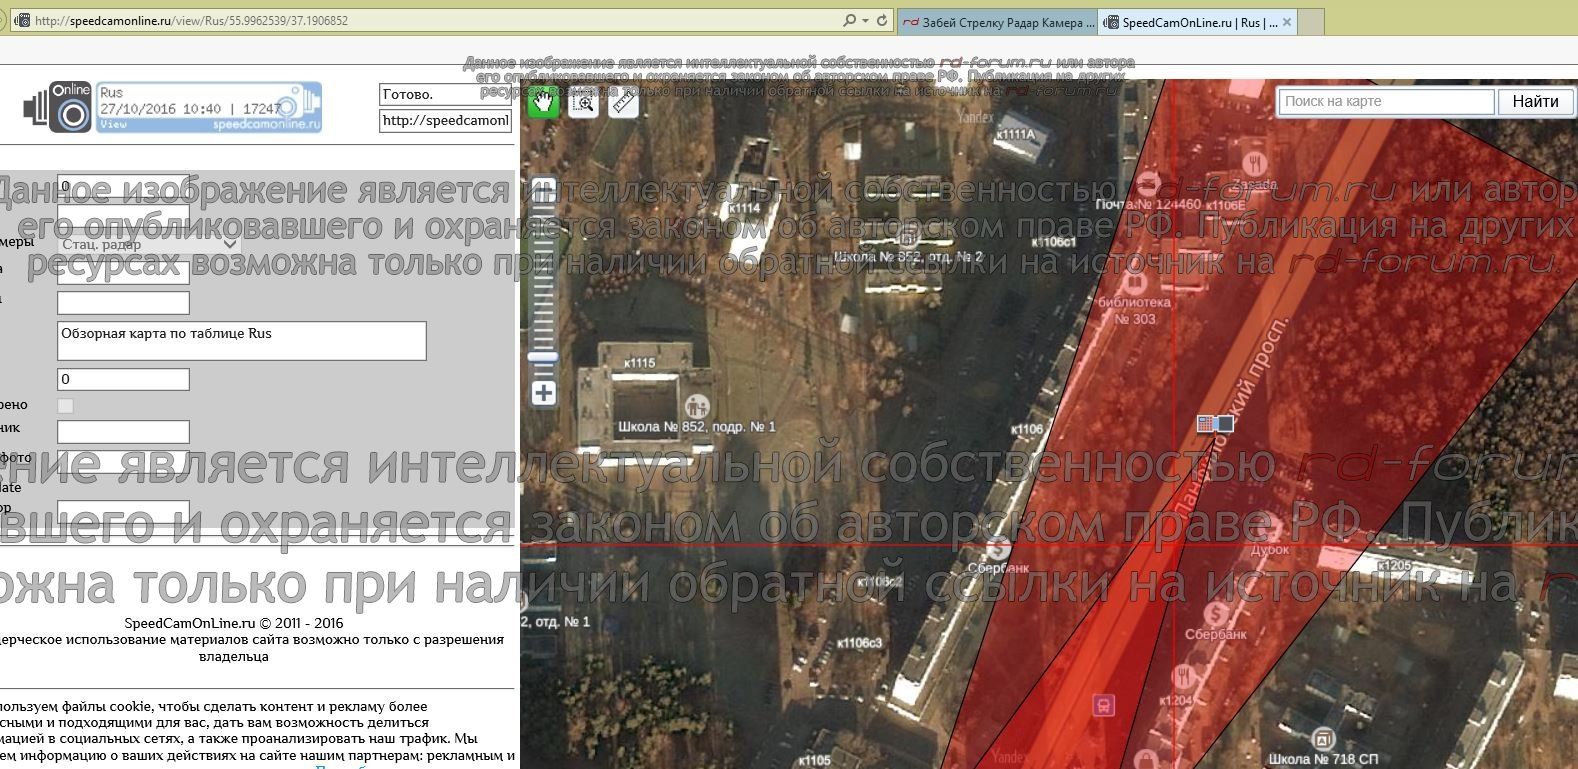Click the Zasada restaurant map icon
Image resolution: width=1578 pixels, height=769 pixels.
pos(1255,163)
